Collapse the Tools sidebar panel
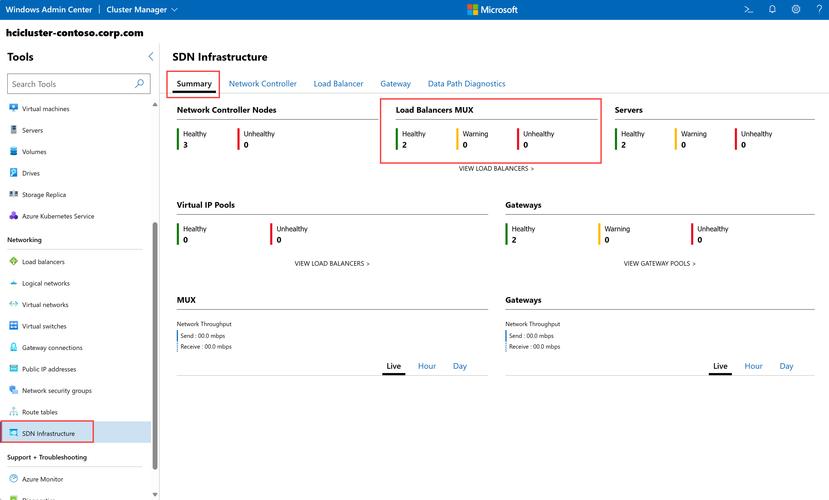Screen dimensions: 829x500 [151, 57]
